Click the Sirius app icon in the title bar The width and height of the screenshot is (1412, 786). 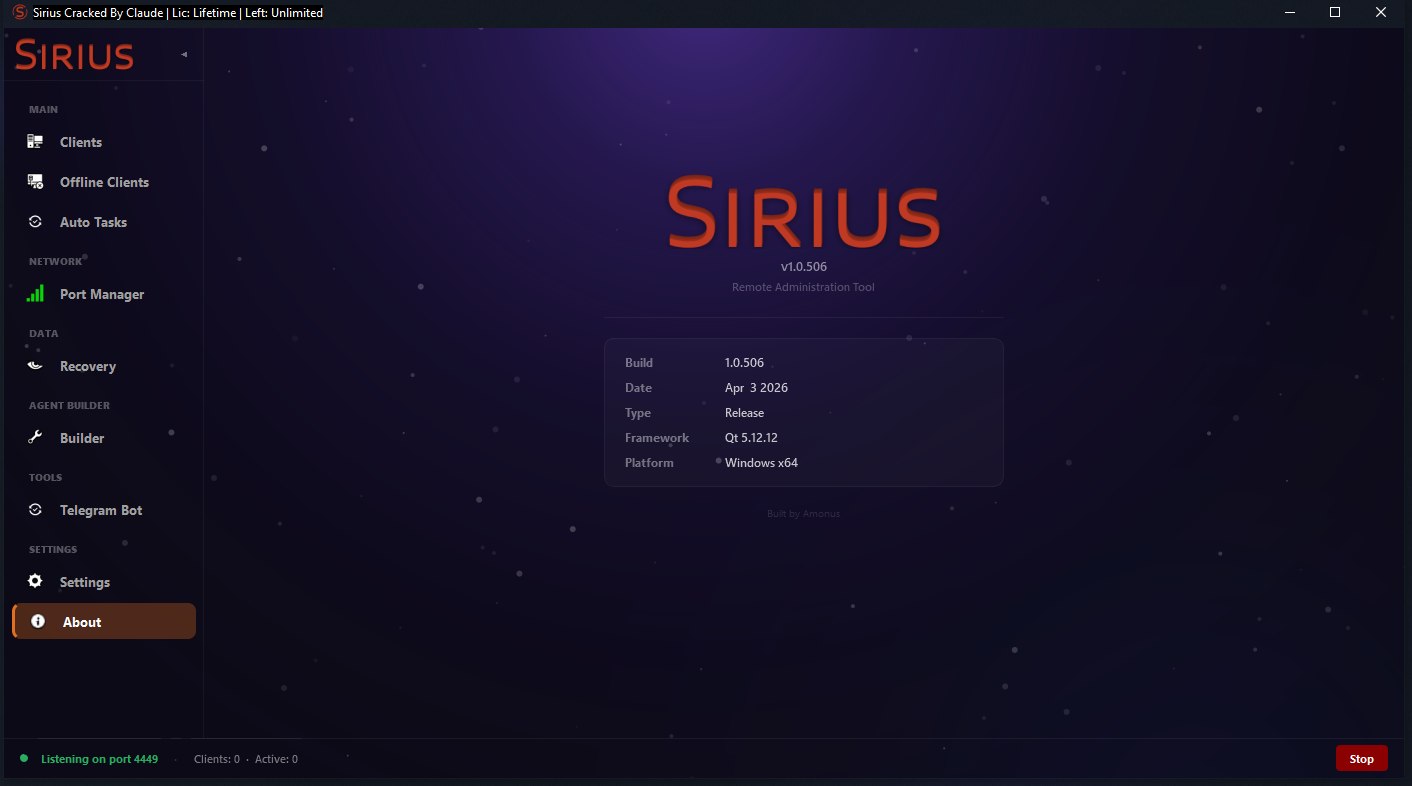pyautogui.click(x=18, y=12)
